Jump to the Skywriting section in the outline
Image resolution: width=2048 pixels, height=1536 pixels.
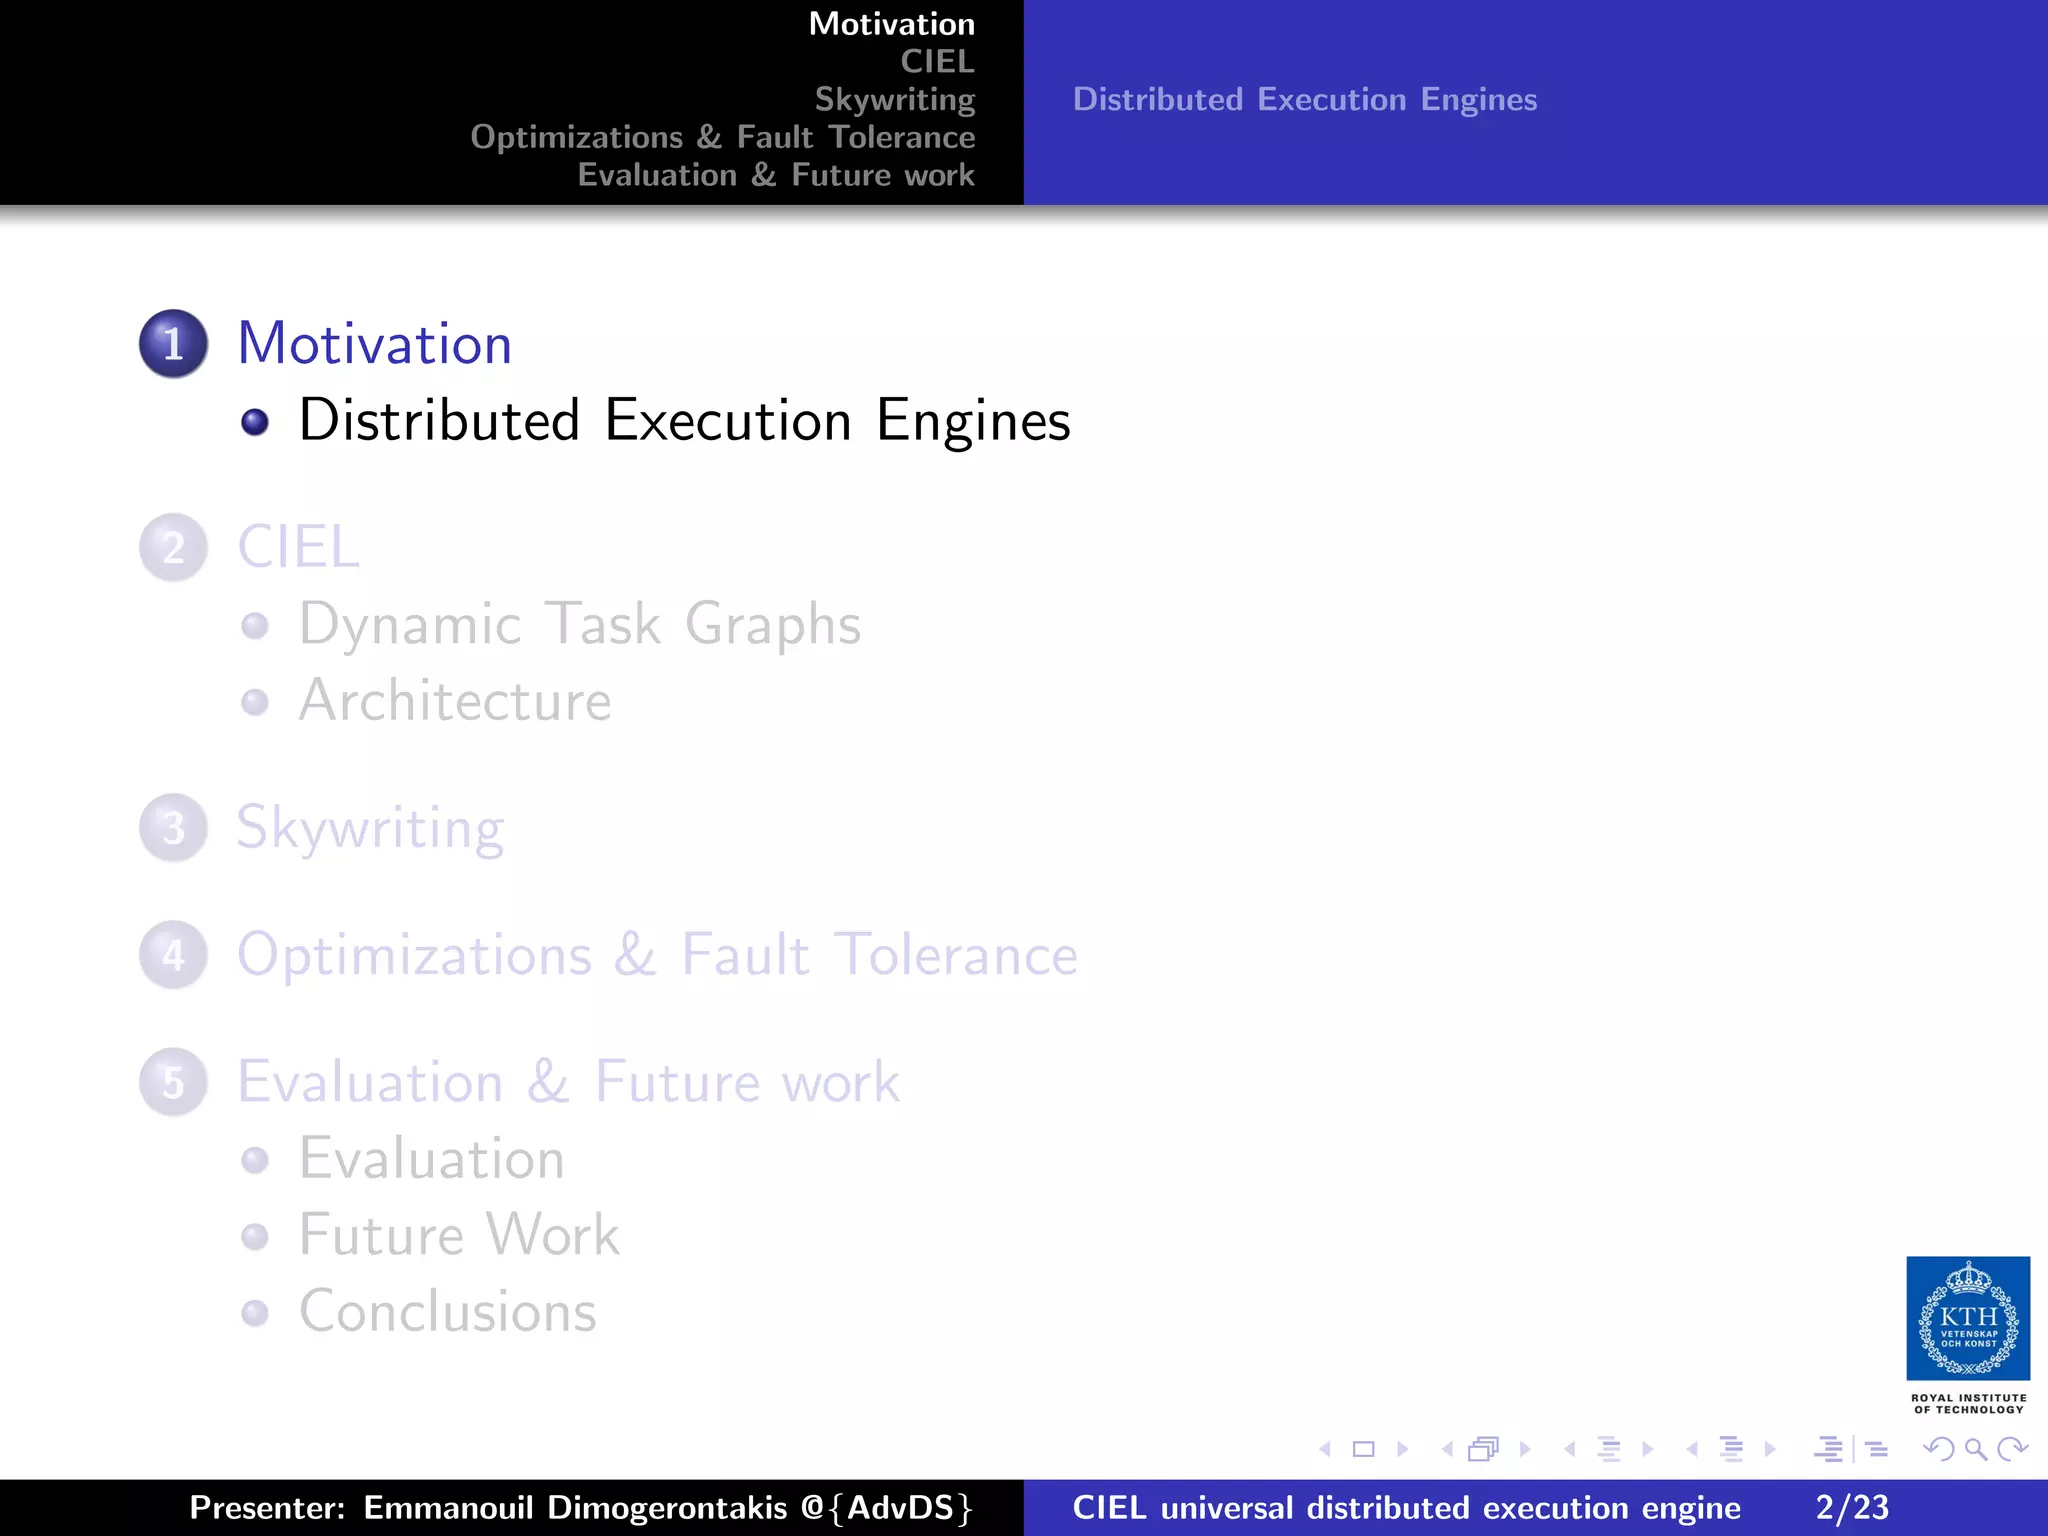tap(371, 829)
